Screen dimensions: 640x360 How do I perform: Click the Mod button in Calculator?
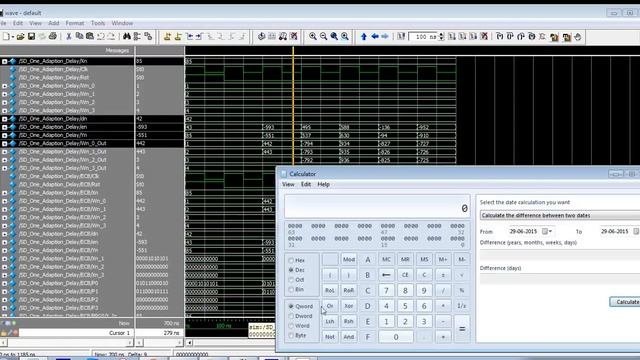pyautogui.click(x=349, y=260)
